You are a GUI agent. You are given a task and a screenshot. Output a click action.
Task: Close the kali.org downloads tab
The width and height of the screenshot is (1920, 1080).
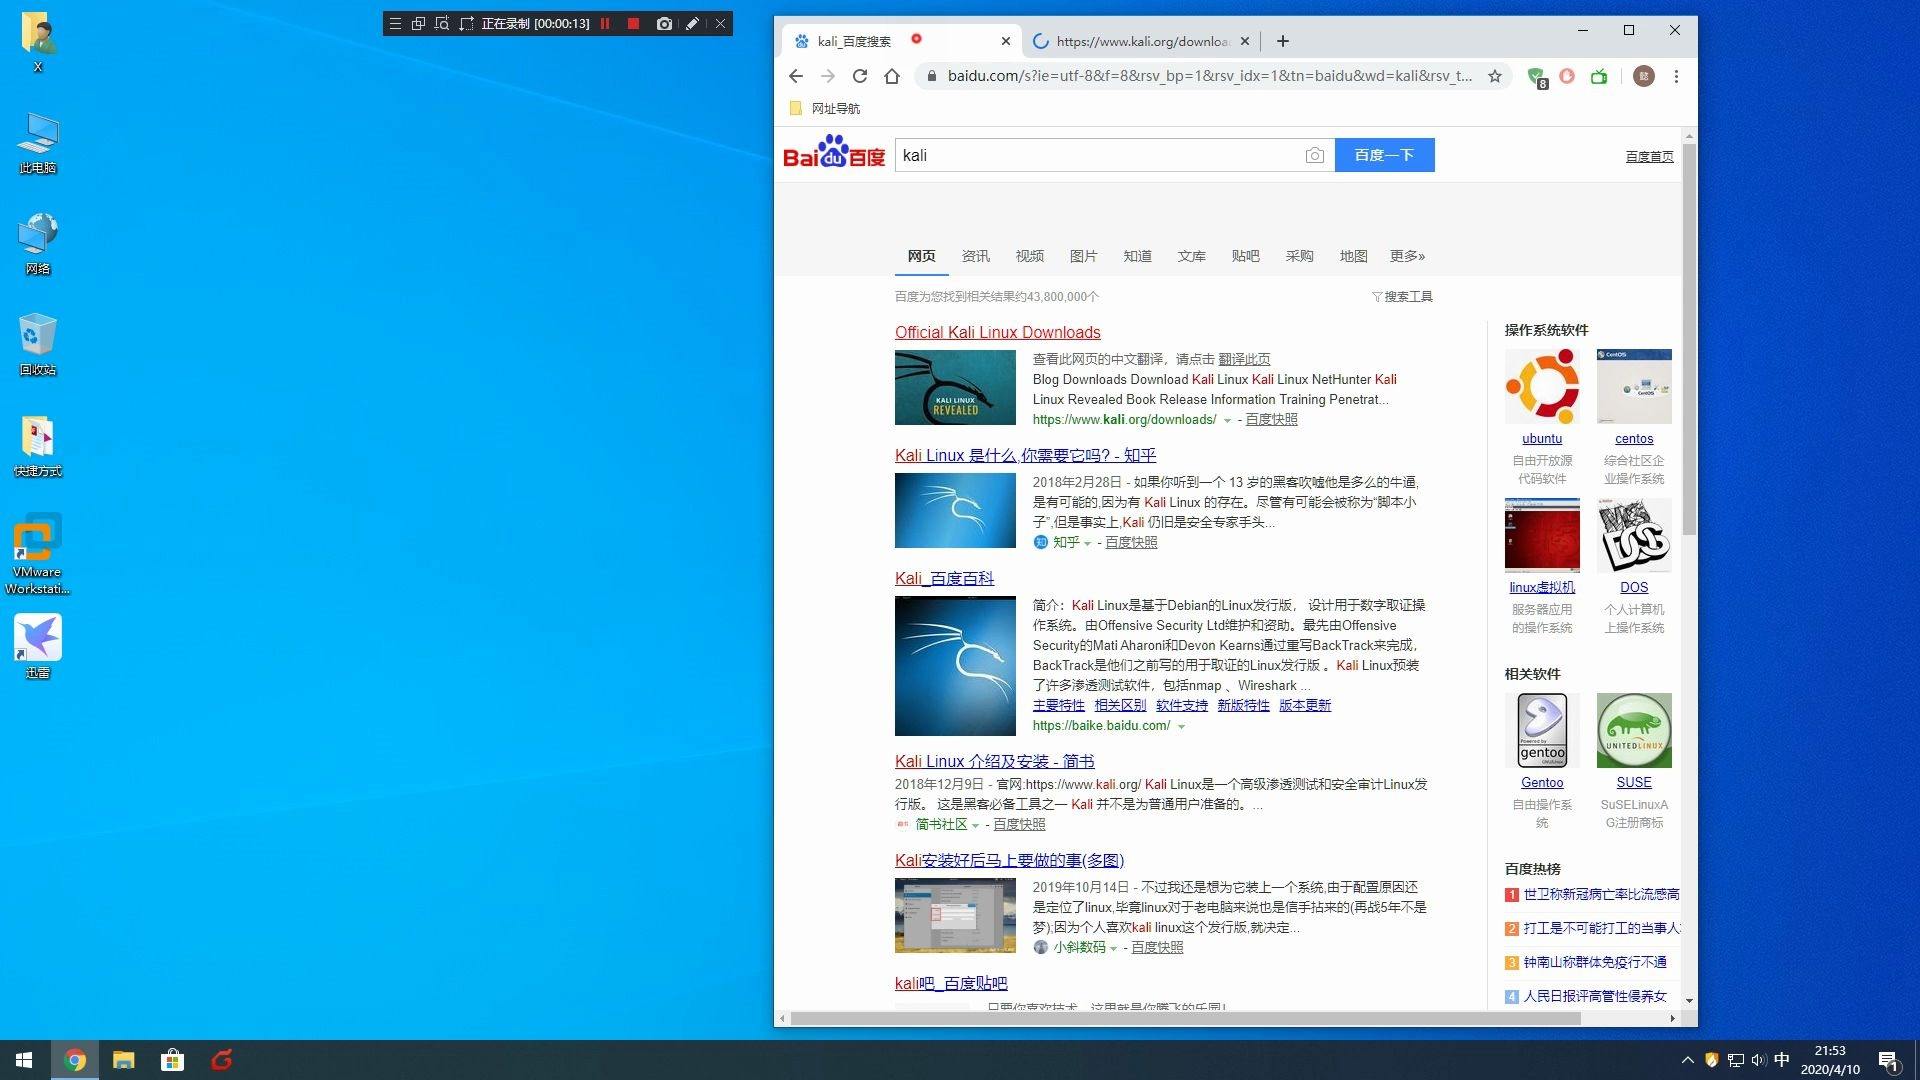1245,41
